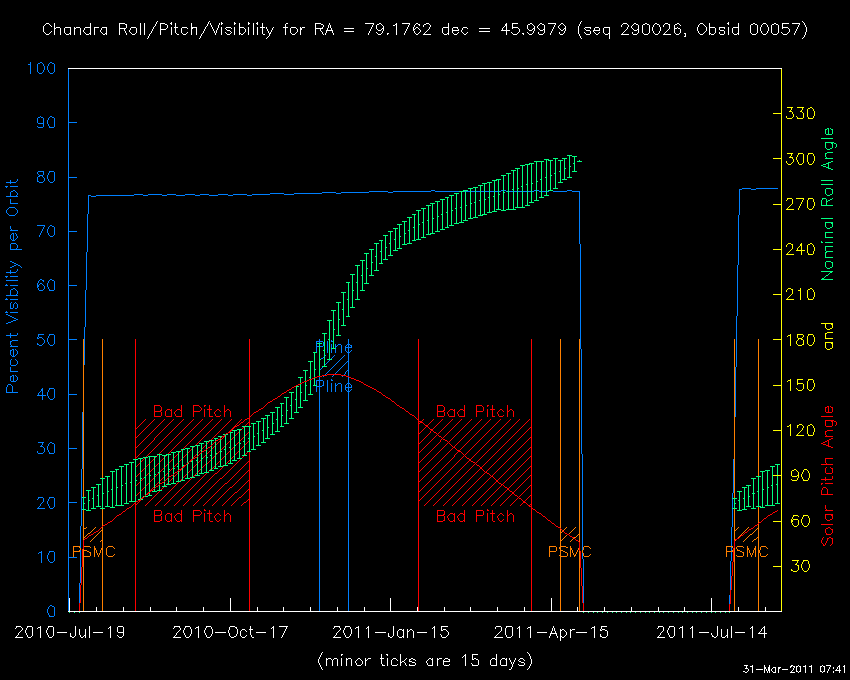Viewport: 850px width, 680px height.
Task: Click the 100 tick on the left axis
Action: pos(44,69)
